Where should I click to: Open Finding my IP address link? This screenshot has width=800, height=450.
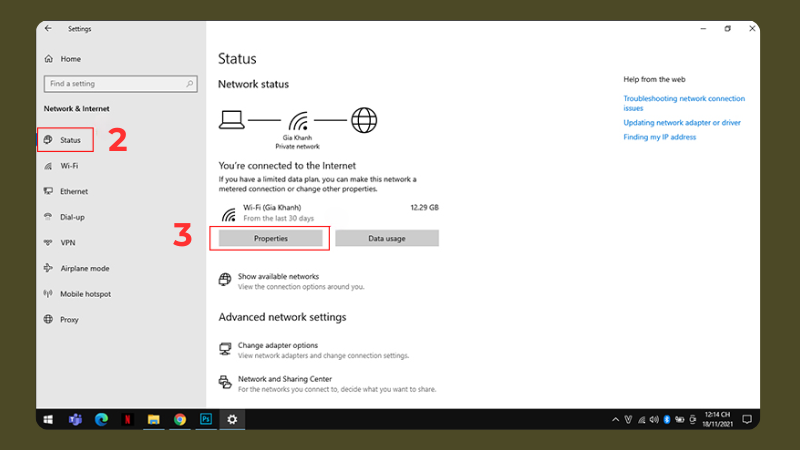(659, 137)
